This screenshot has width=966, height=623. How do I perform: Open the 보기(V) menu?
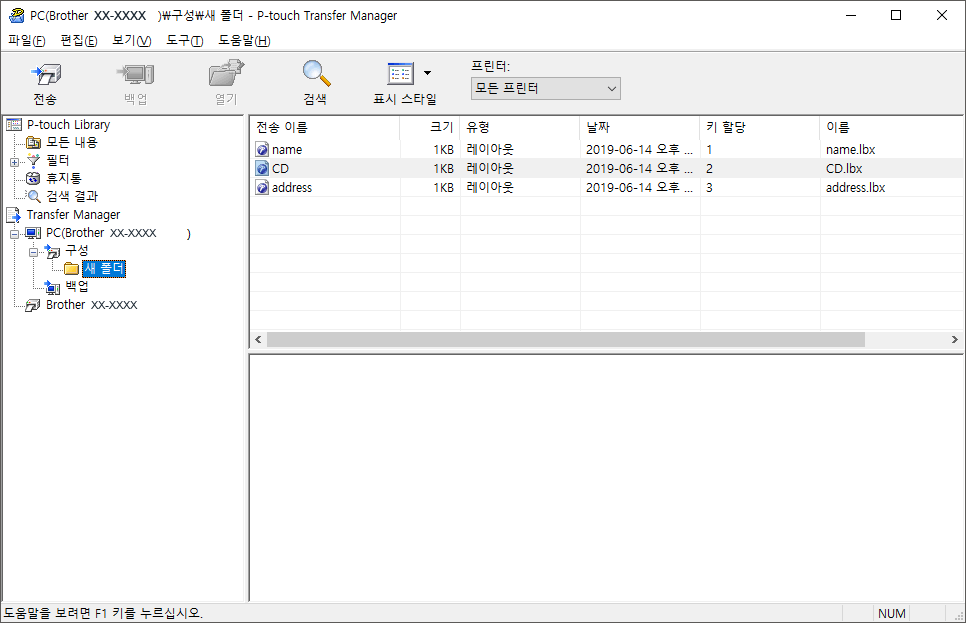[x=132, y=41]
